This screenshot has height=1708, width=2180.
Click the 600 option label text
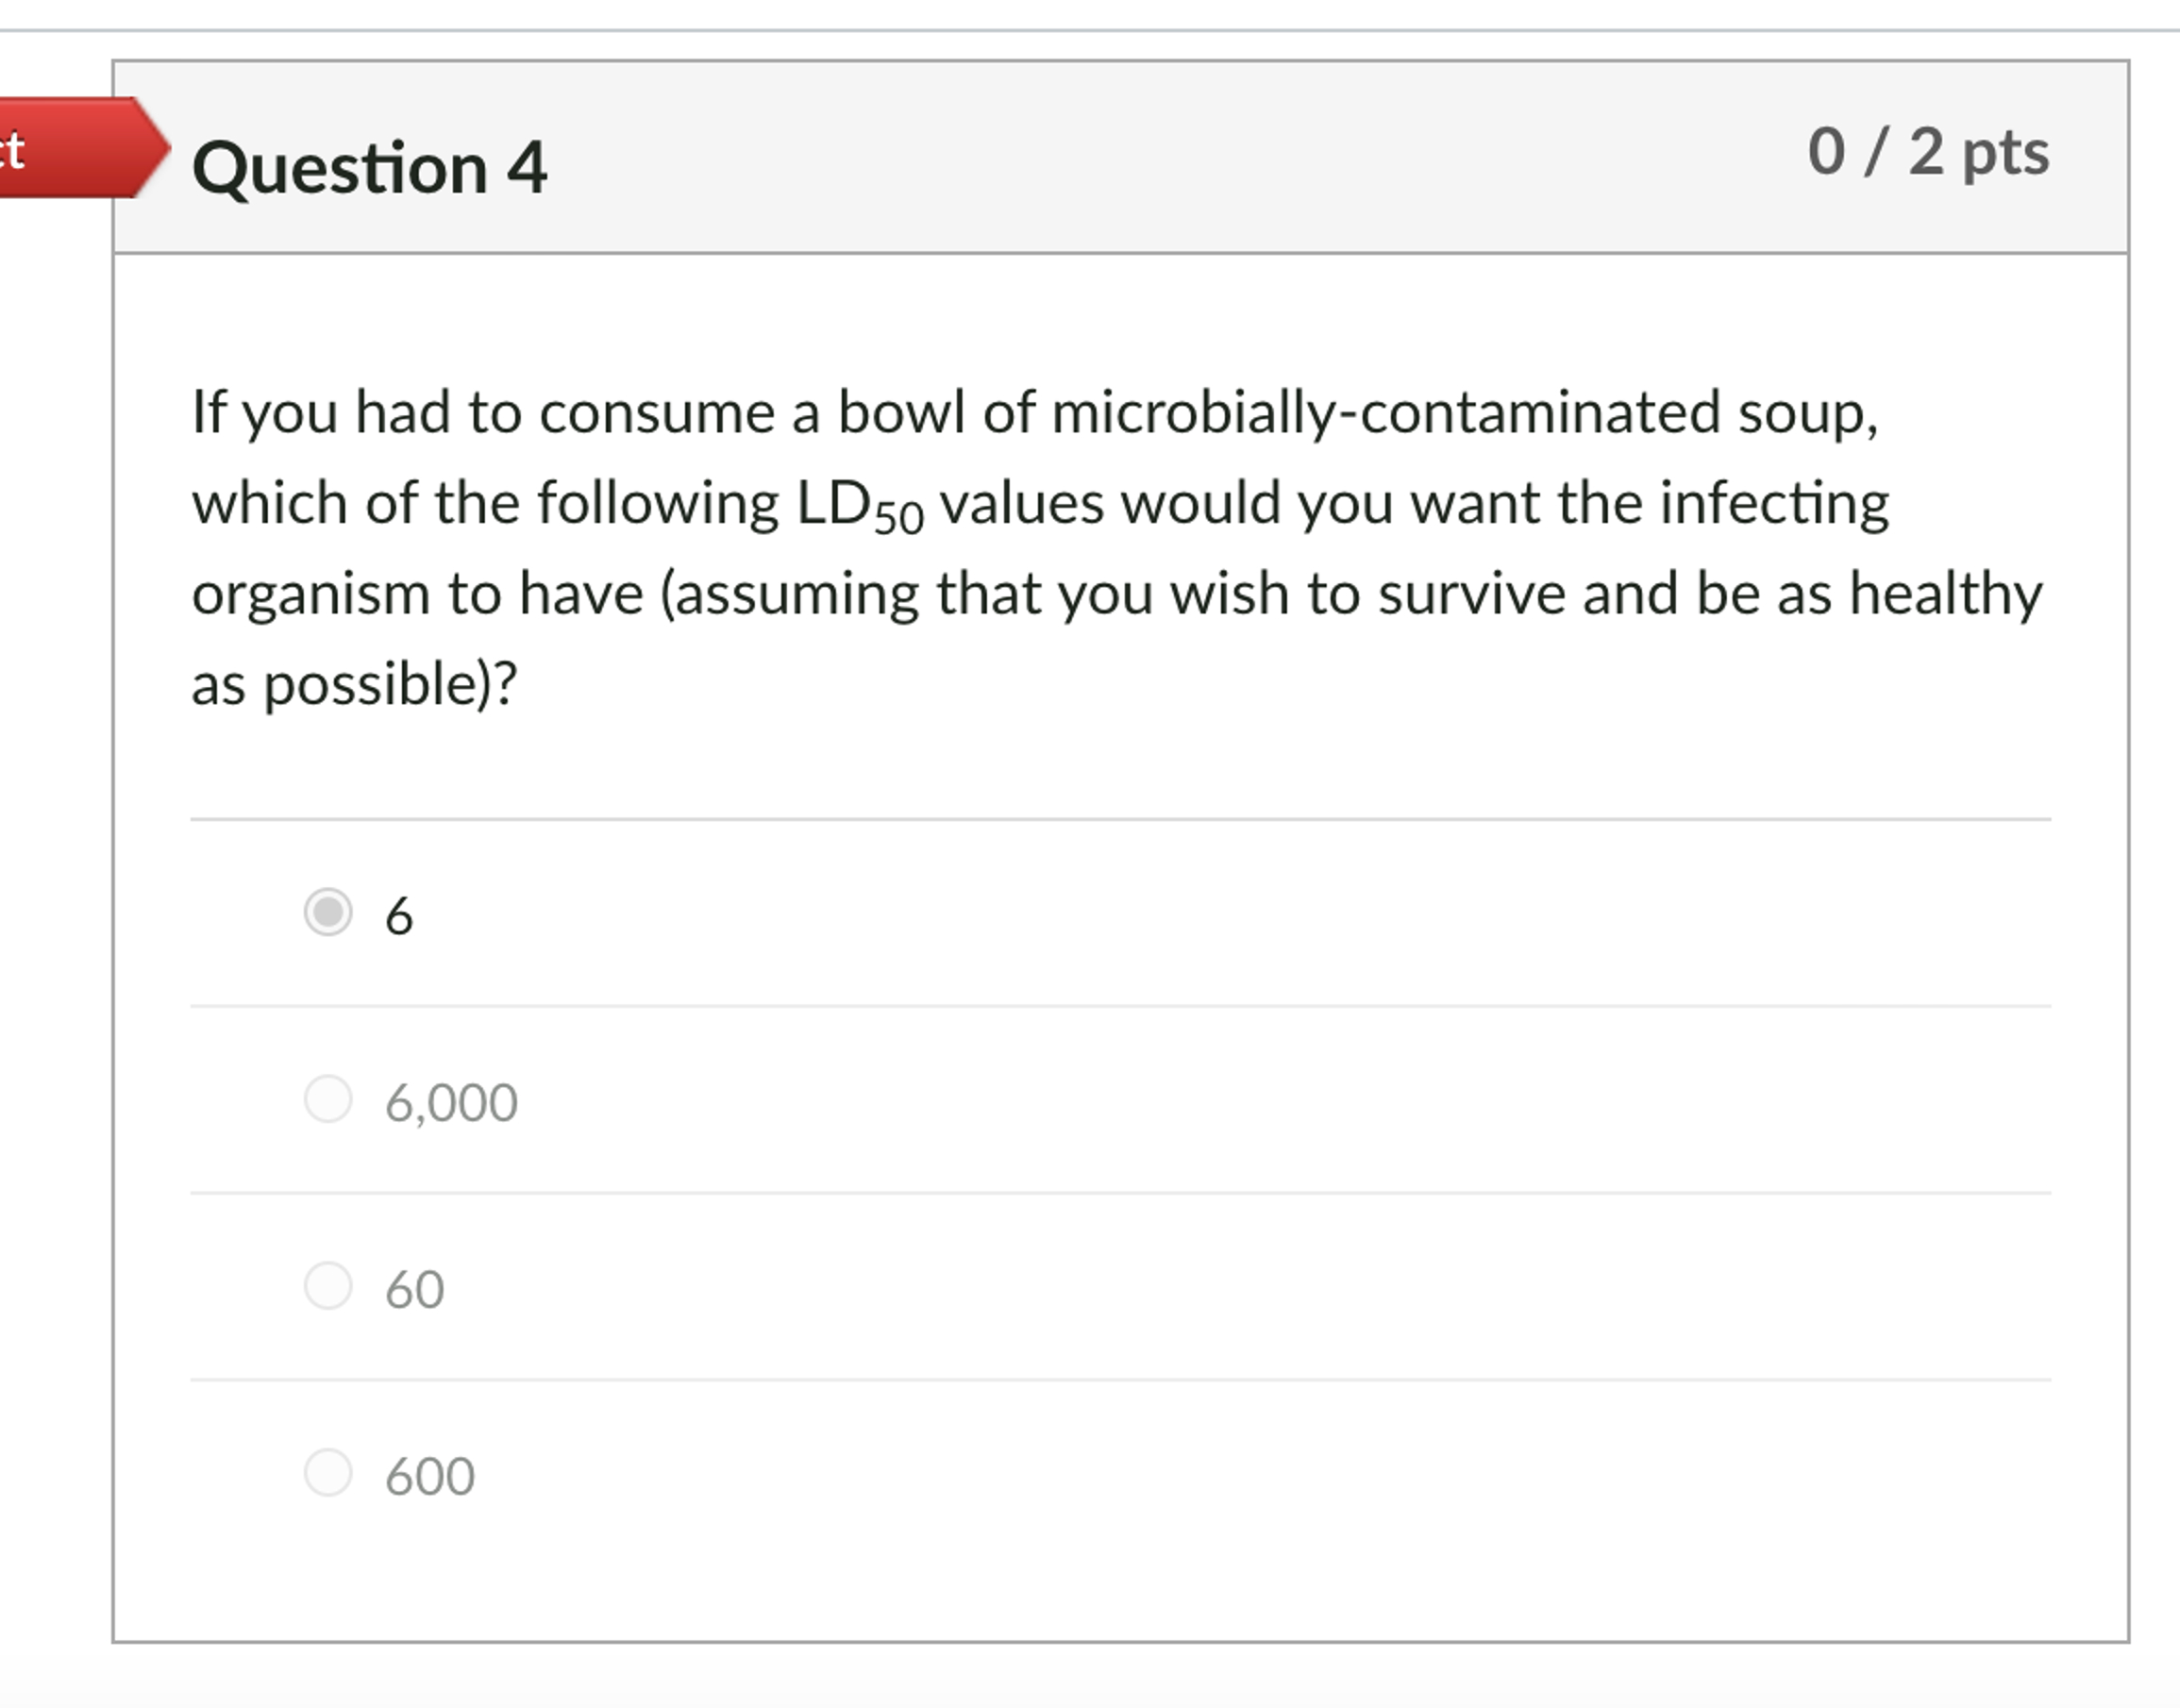point(428,1474)
